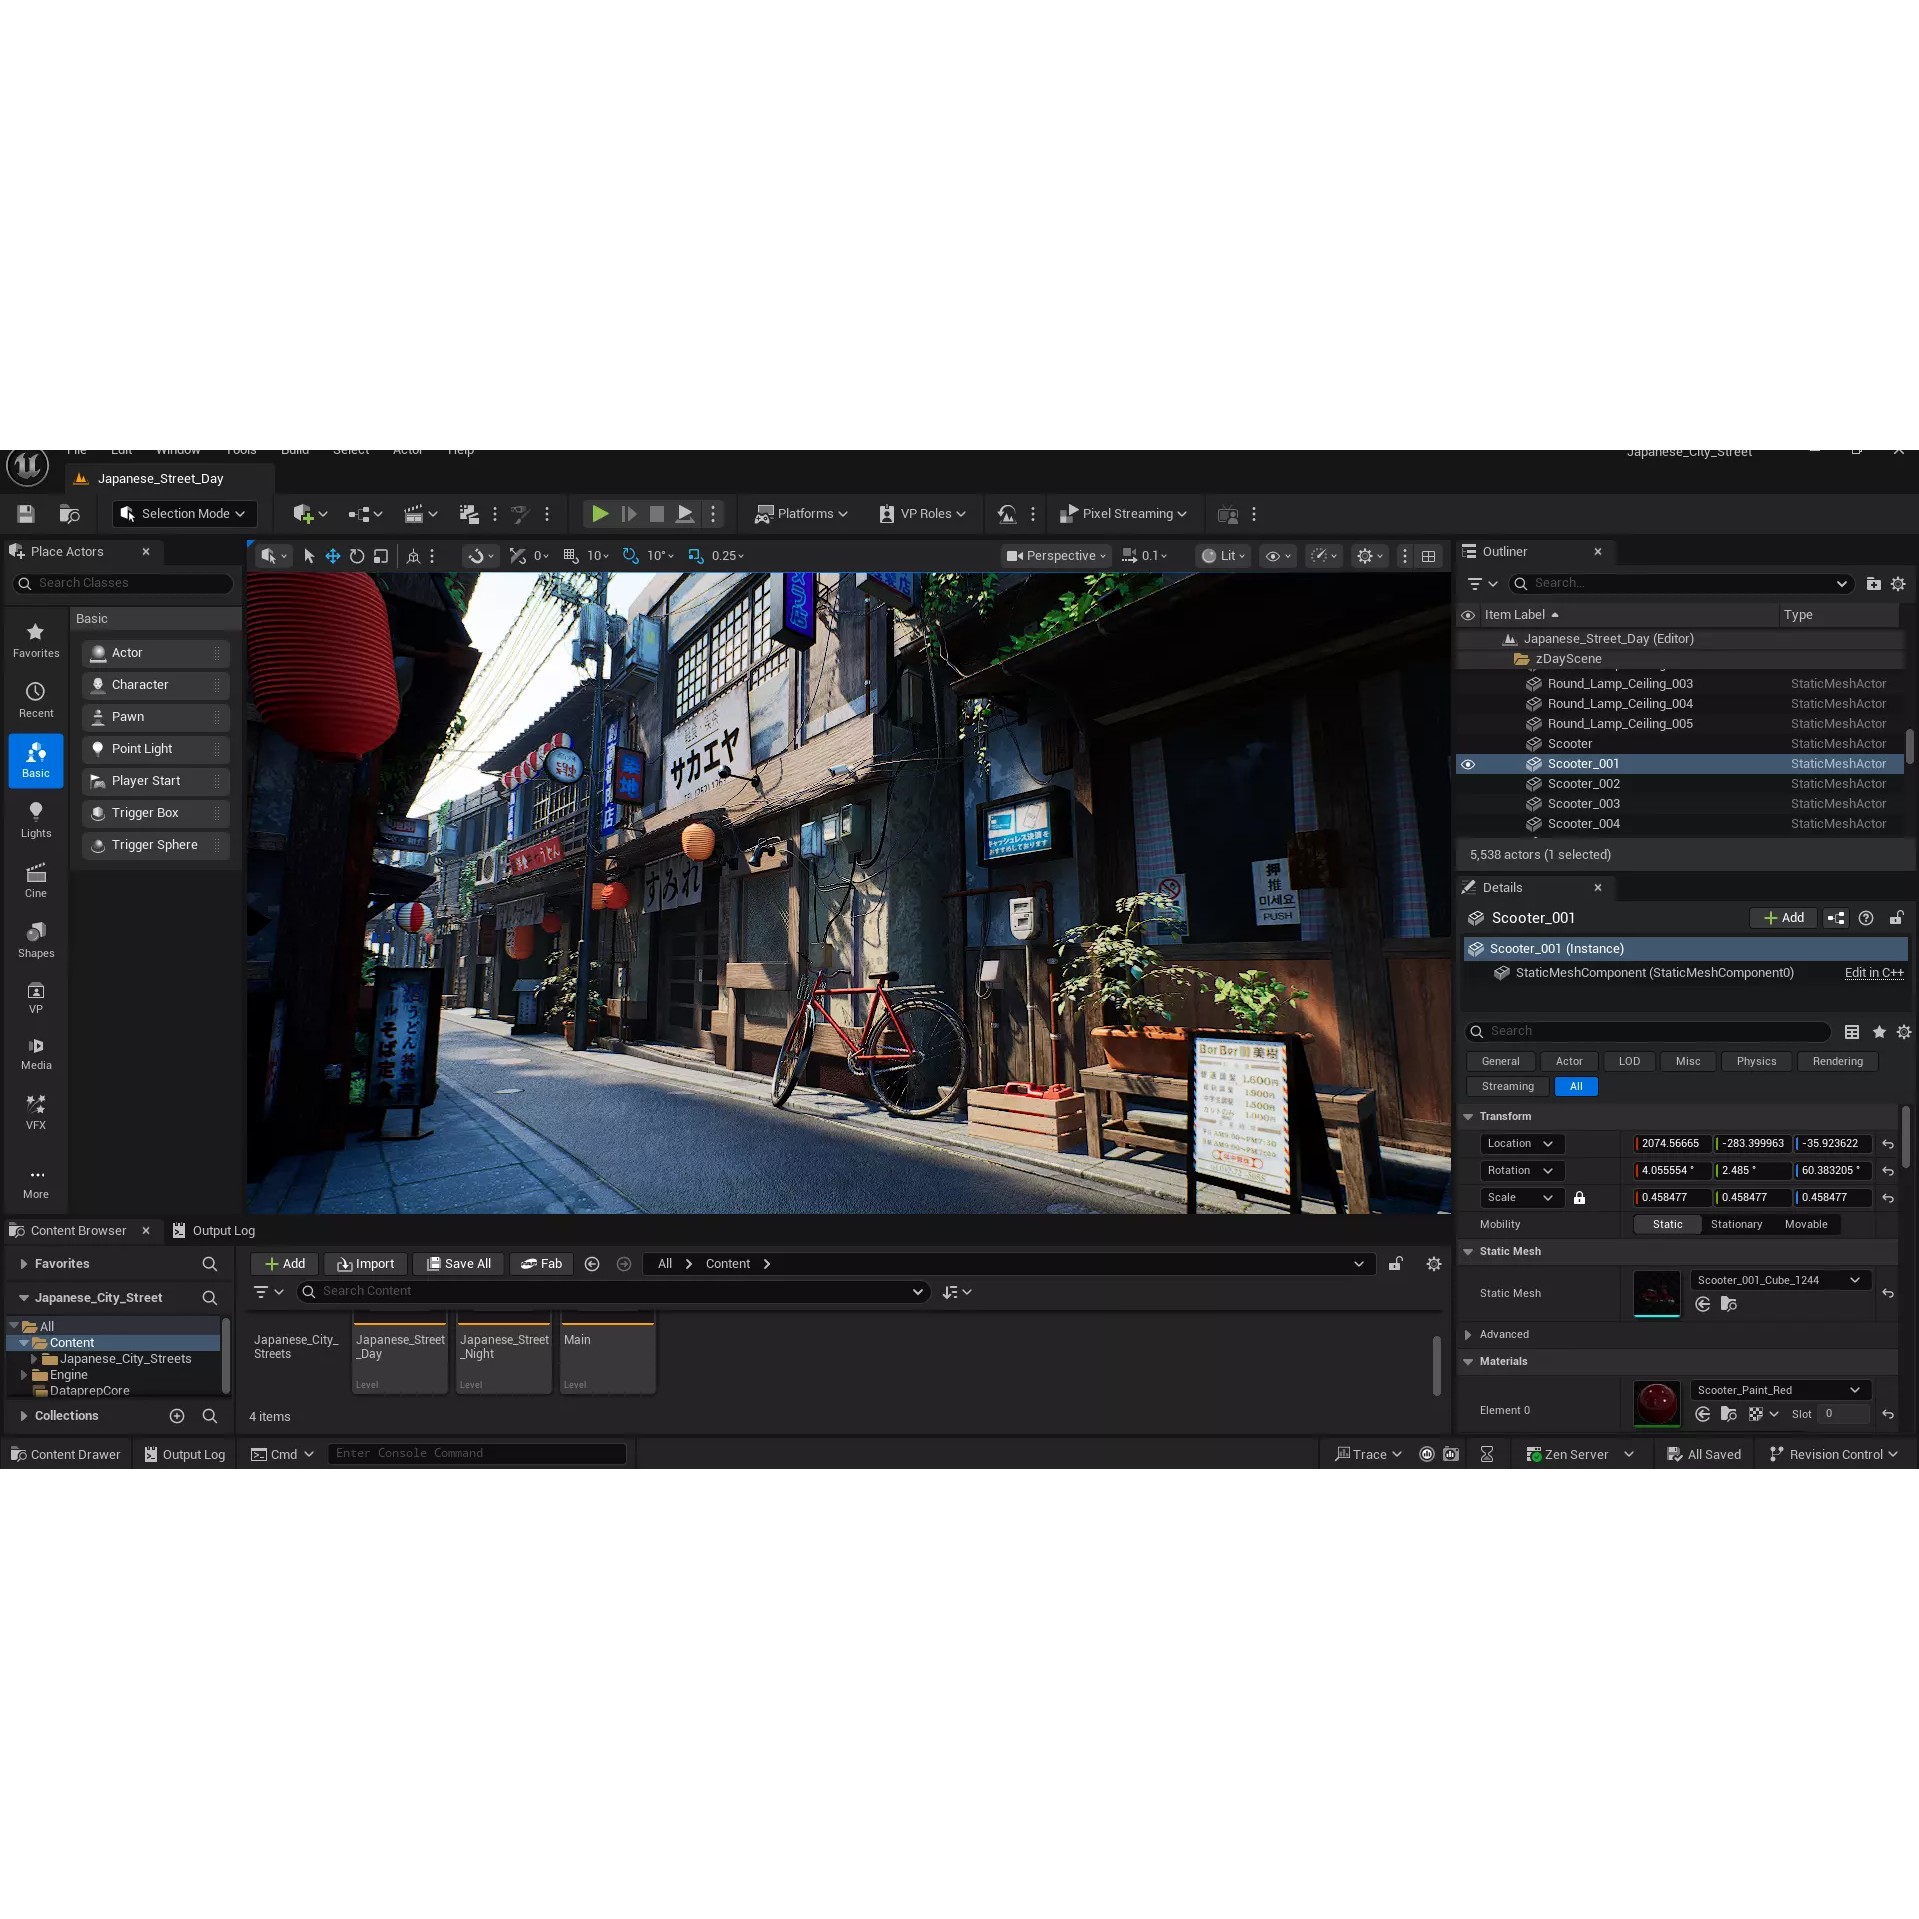Select the Cinematics category icon
This screenshot has height=1919, width=1919.
[x=36, y=878]
